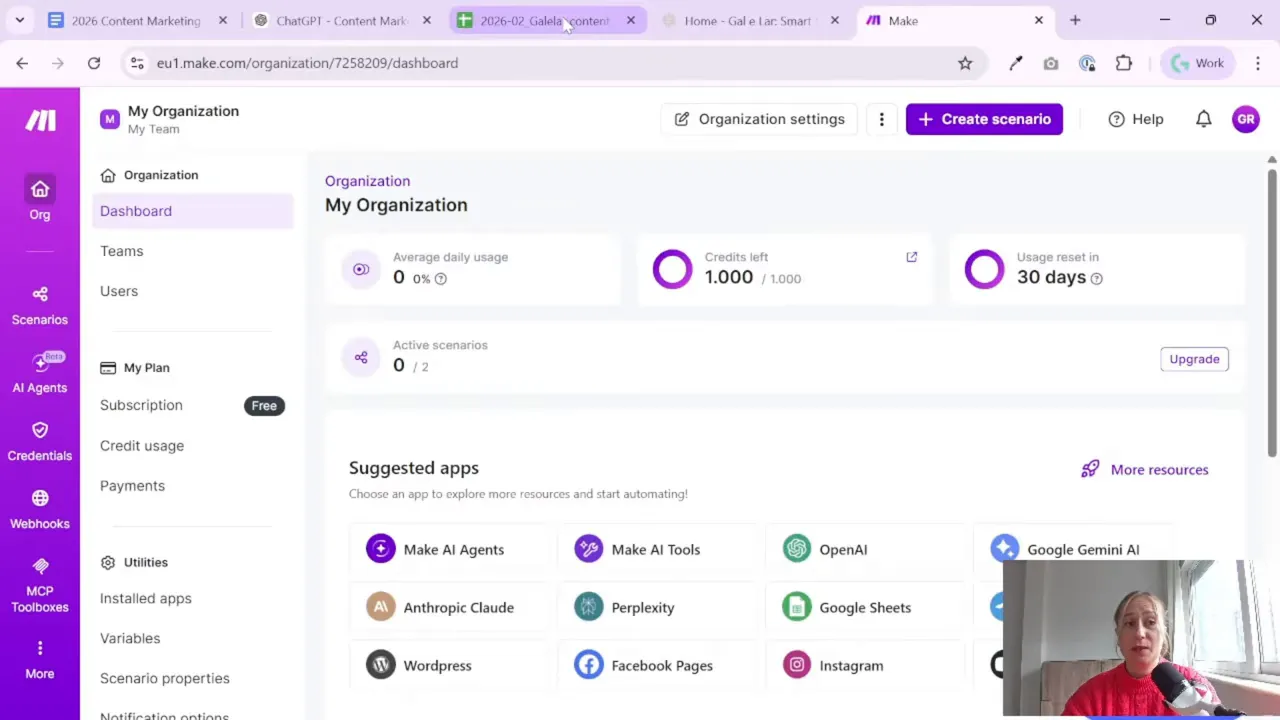Select Dashboard in the organization menu
This screenshot has height=720, width=1280.
coord(193,211)
